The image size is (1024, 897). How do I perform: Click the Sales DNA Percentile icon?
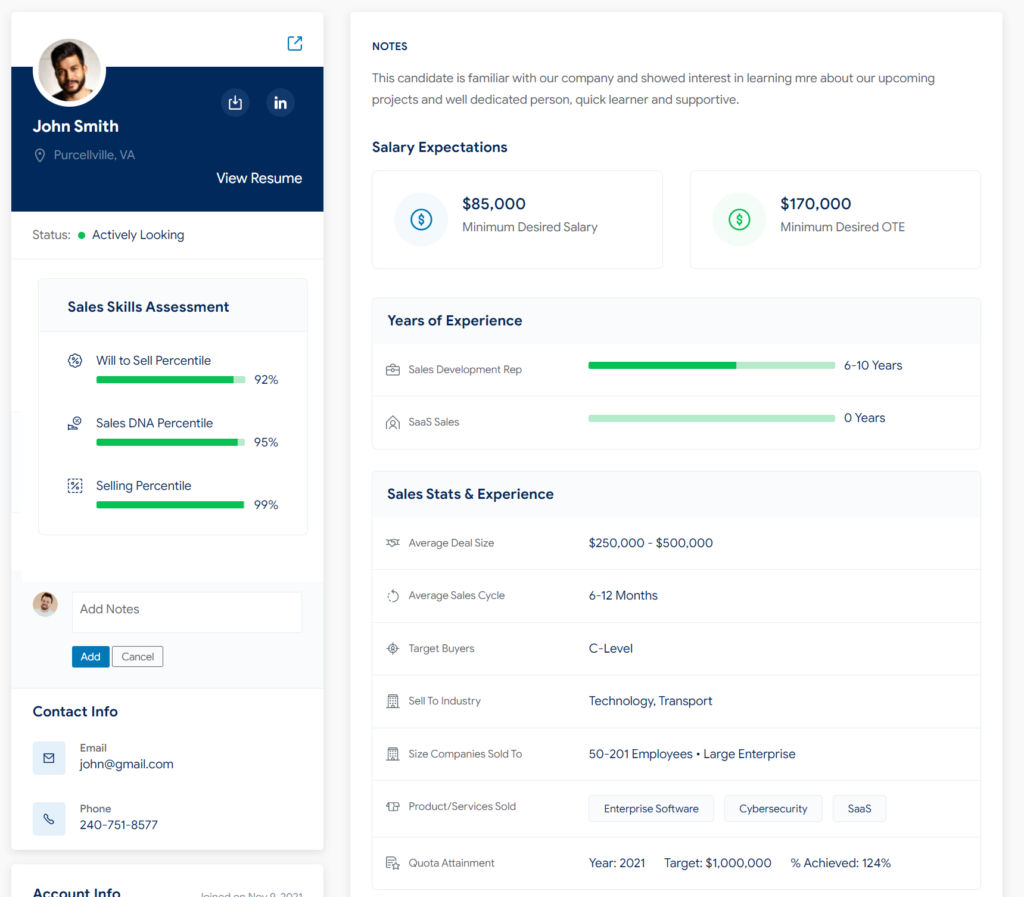pyautogui.click(x=75, y=423)
